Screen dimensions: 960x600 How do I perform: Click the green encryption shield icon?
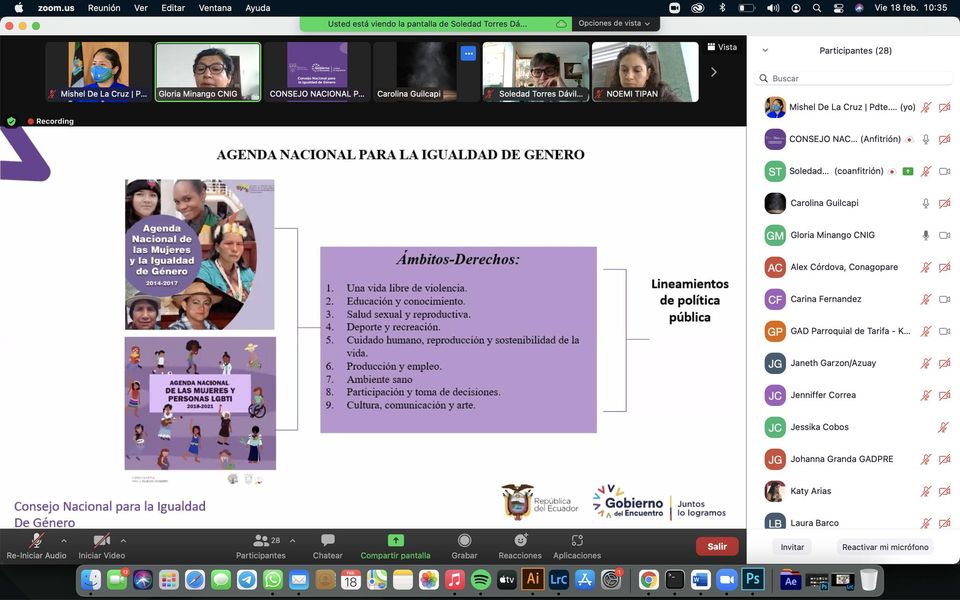[11, 121]
